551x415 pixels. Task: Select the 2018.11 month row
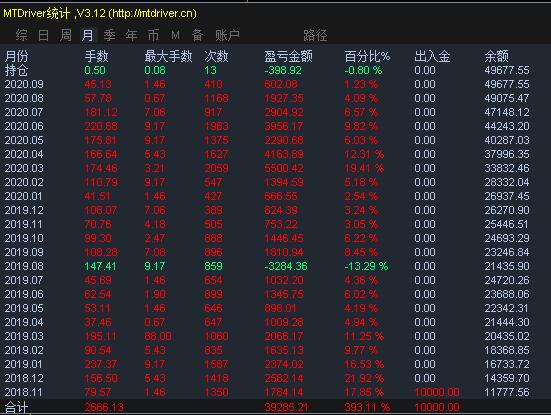[276, 392]
